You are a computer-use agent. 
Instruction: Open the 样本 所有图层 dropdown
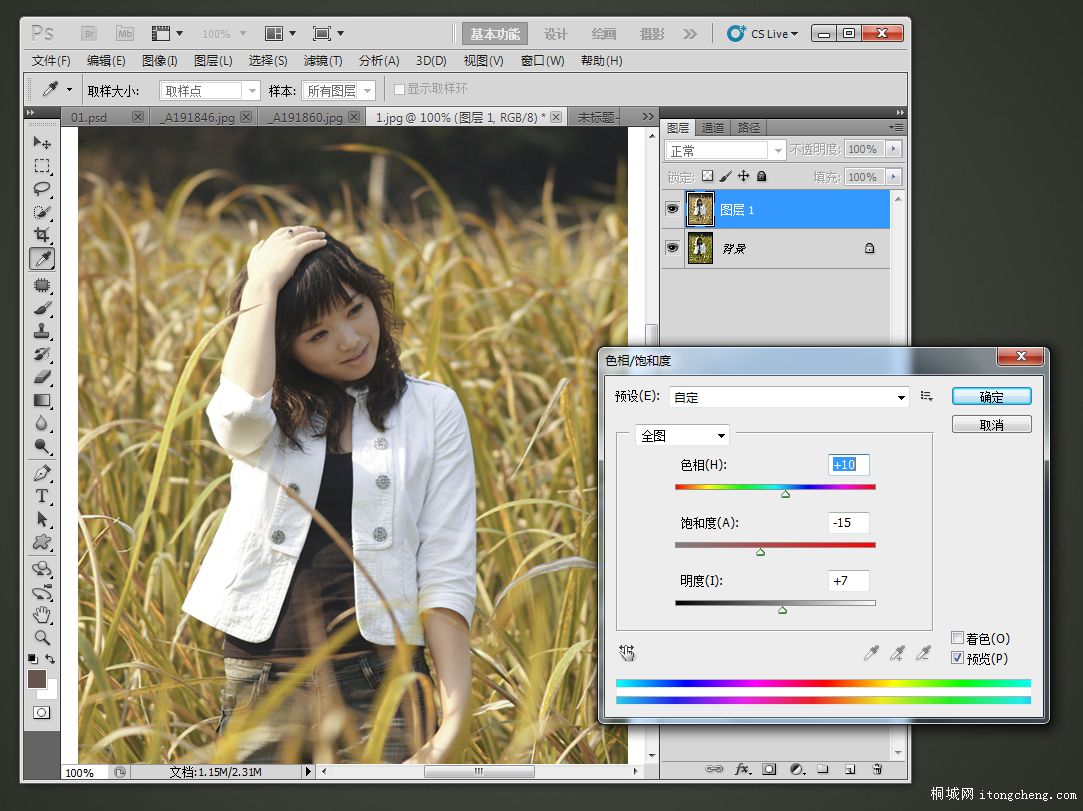pos(338,90)
